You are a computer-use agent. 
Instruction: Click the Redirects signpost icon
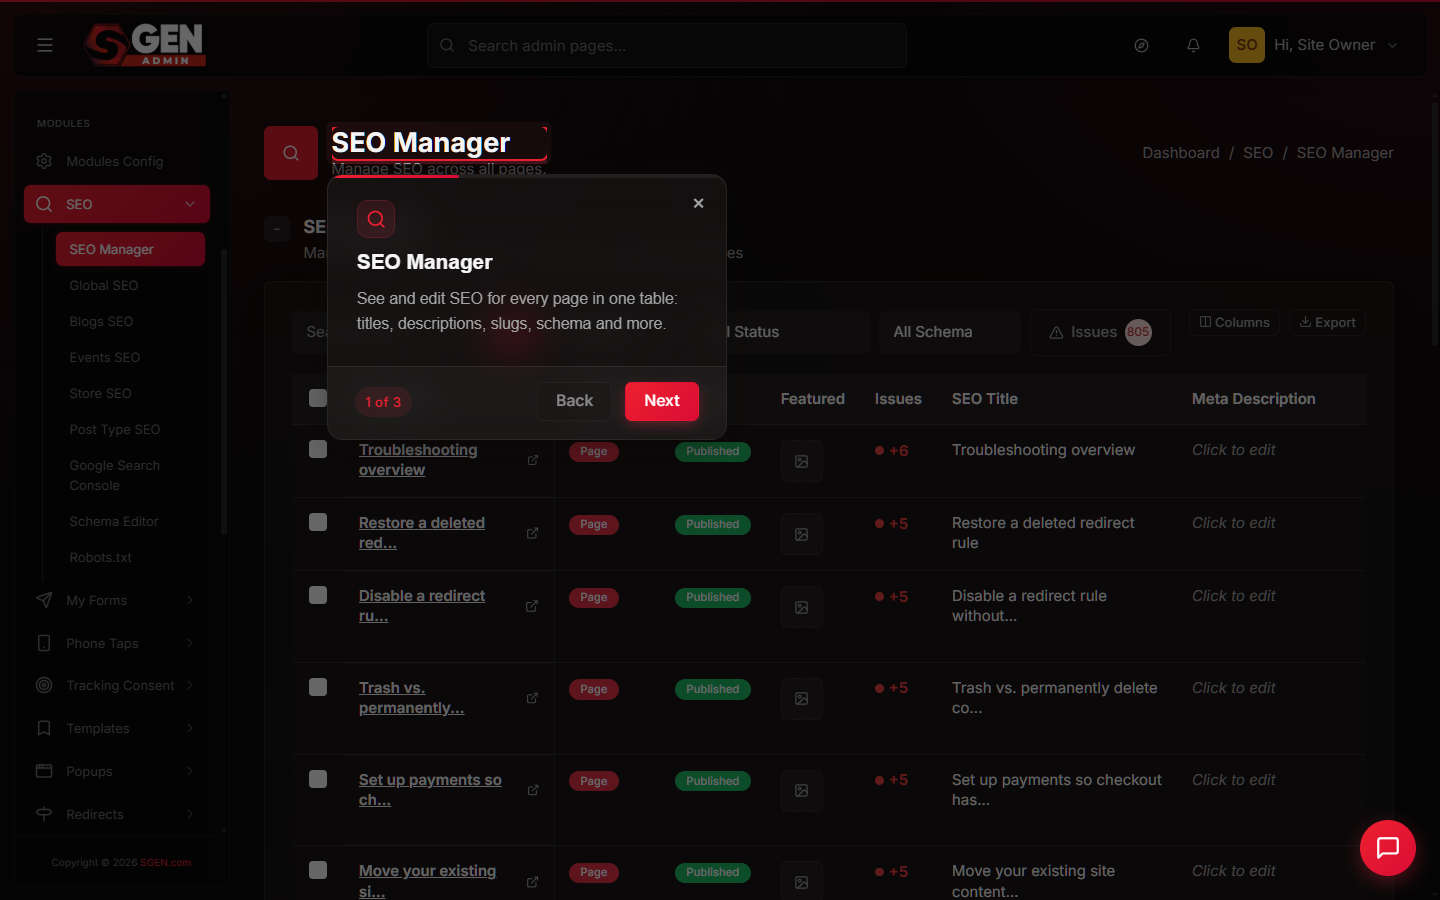pos(44,814)
